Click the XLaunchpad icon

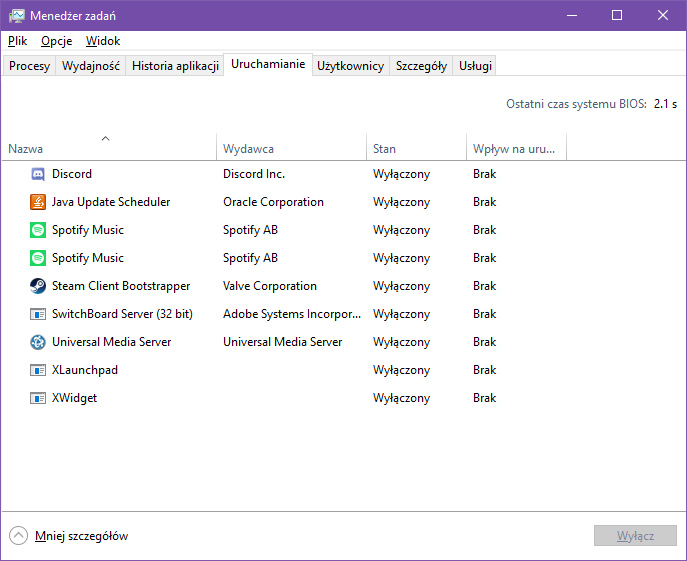tap(38, 370)
